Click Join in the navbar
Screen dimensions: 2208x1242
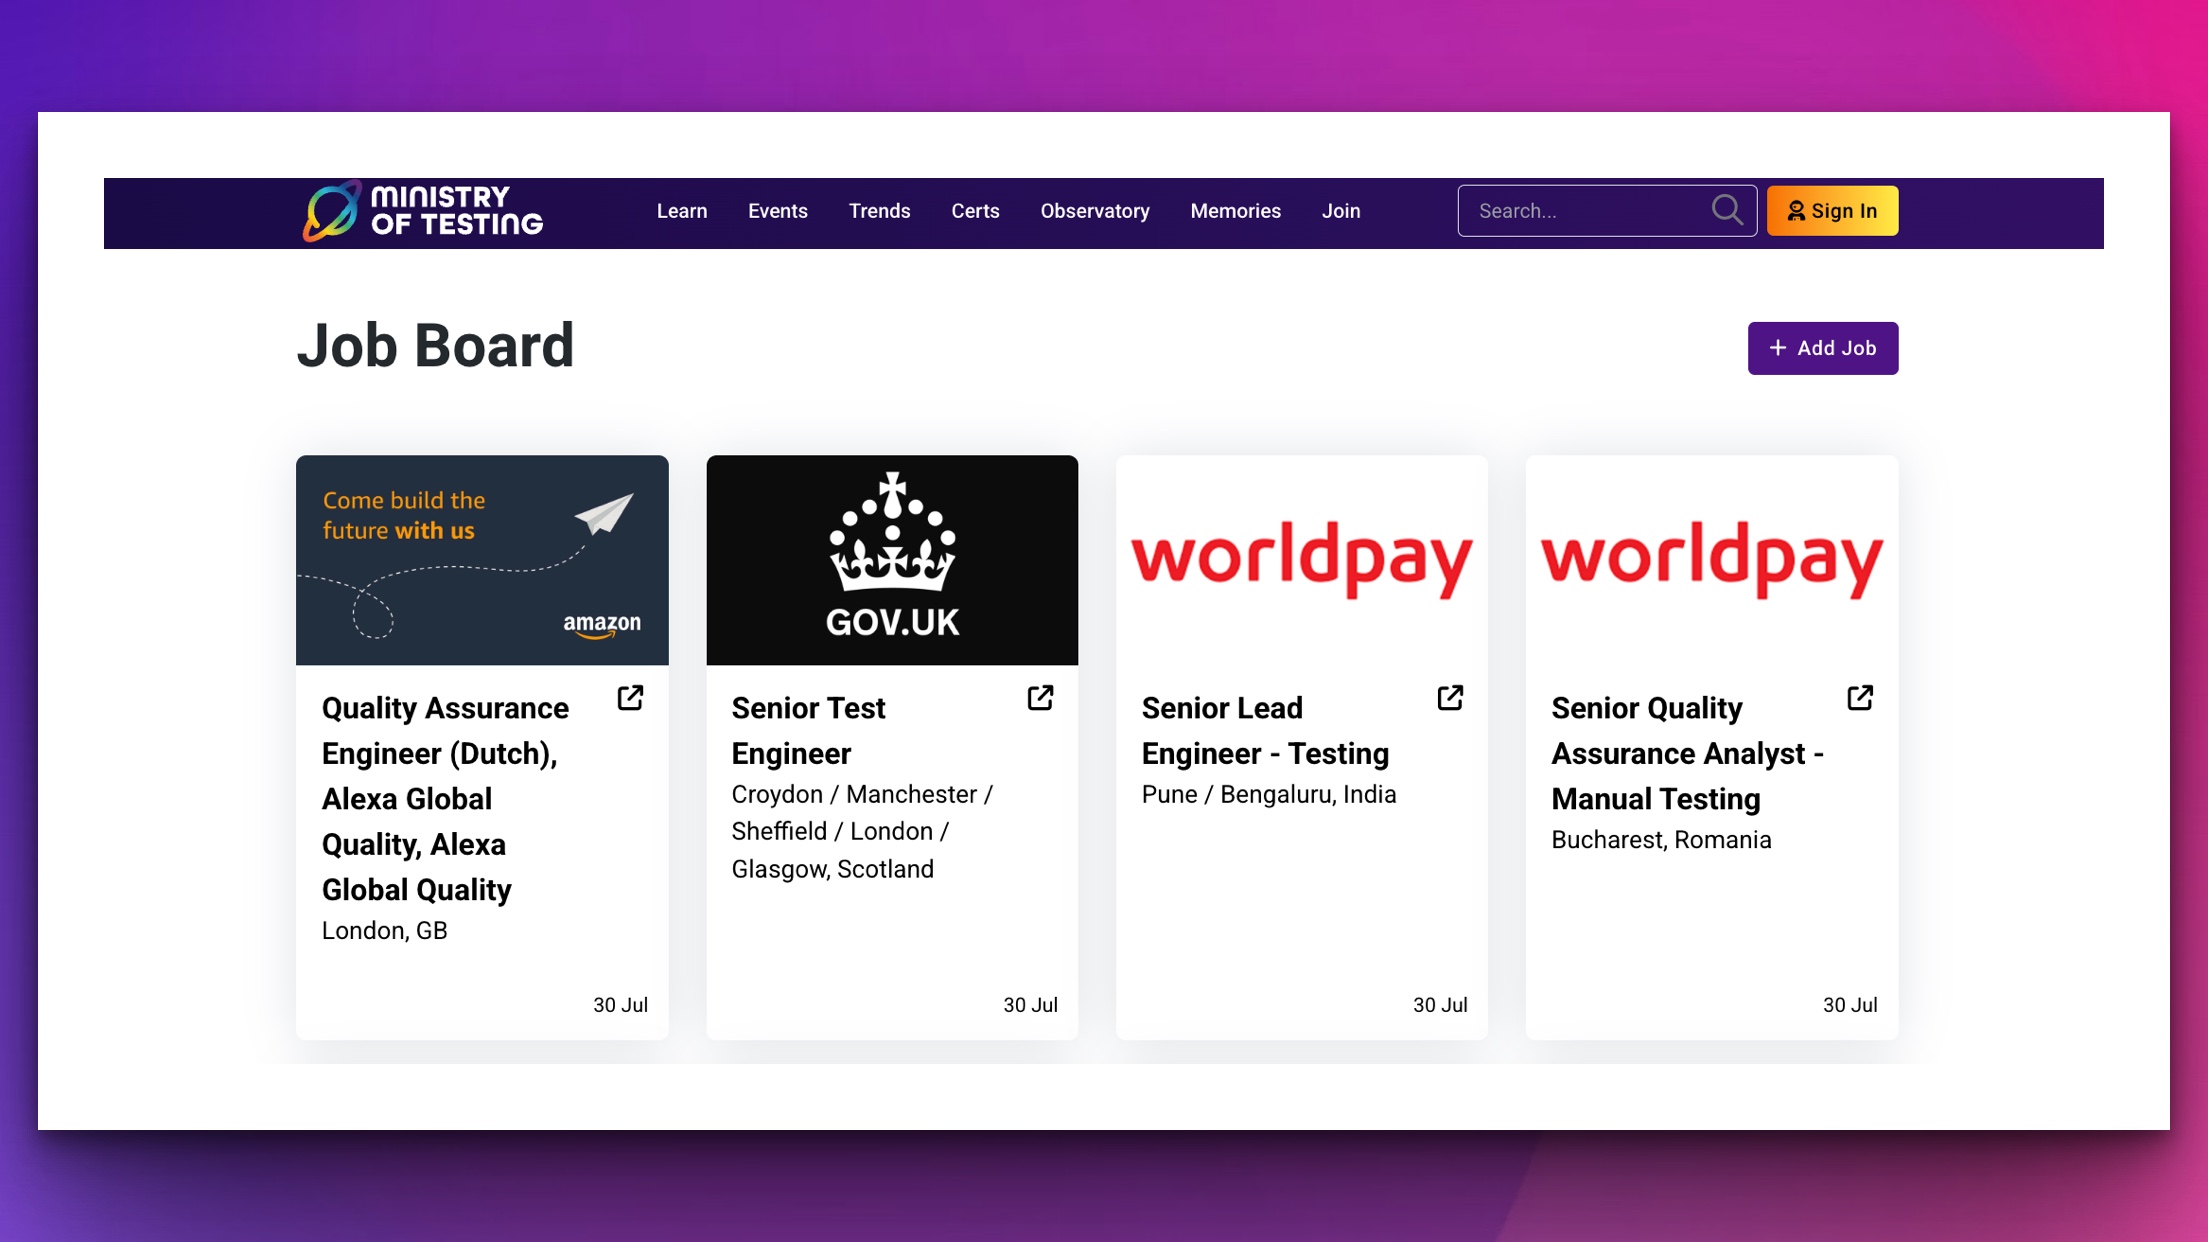[1341, 211]
